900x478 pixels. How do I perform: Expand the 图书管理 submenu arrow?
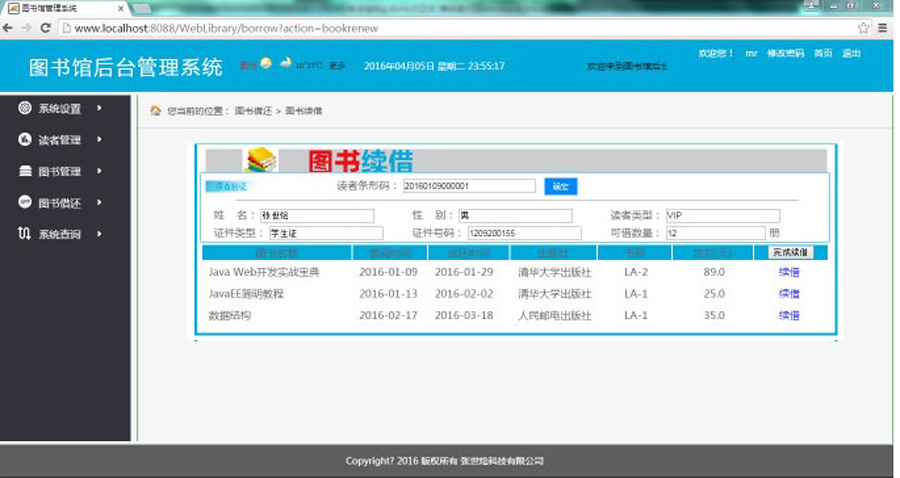99,171
